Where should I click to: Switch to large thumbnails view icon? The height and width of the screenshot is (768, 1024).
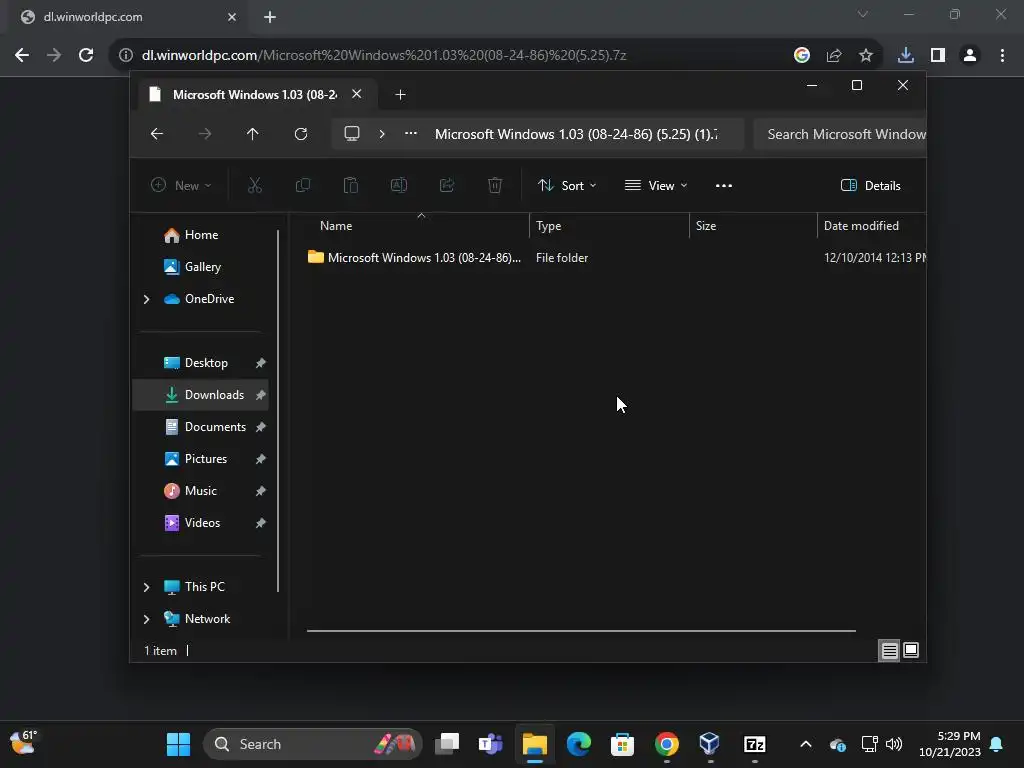coord(911,650)
